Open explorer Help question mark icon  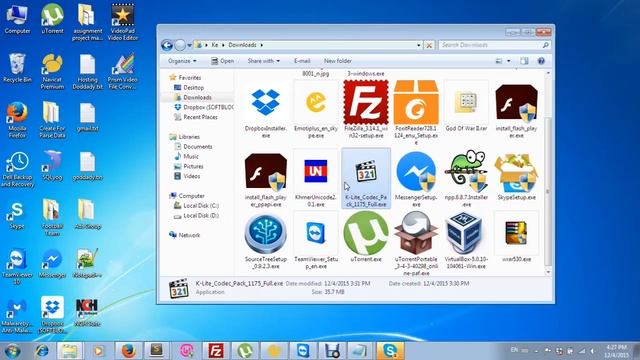pyautogui.click(x=541, y=61)
